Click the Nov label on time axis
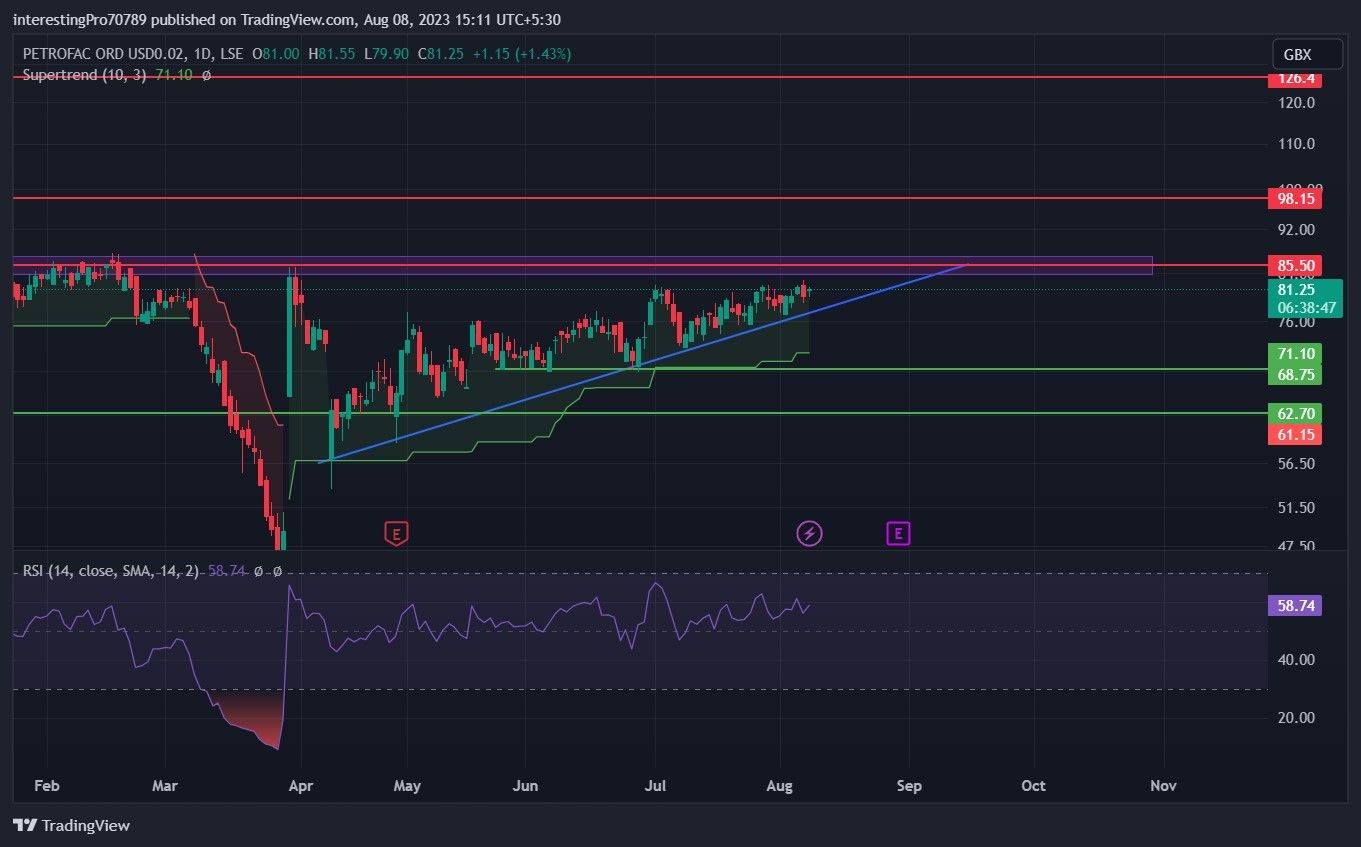 pos(1163,786)
